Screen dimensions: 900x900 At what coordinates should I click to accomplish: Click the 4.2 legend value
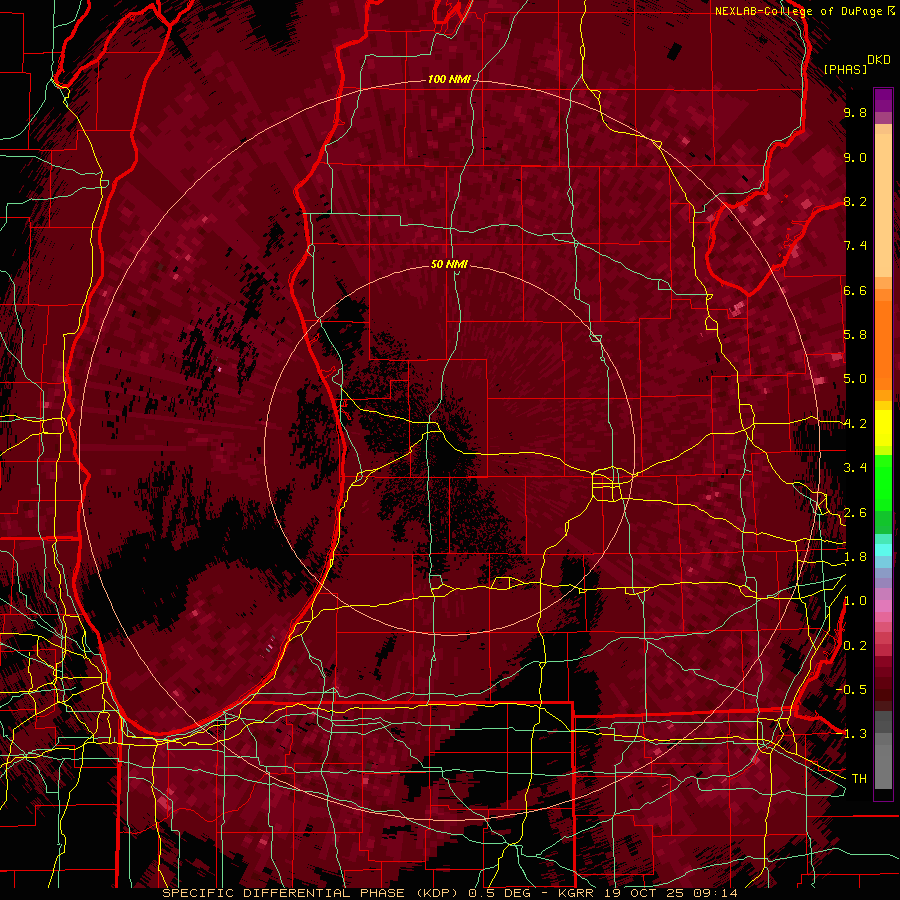(855, 424)
